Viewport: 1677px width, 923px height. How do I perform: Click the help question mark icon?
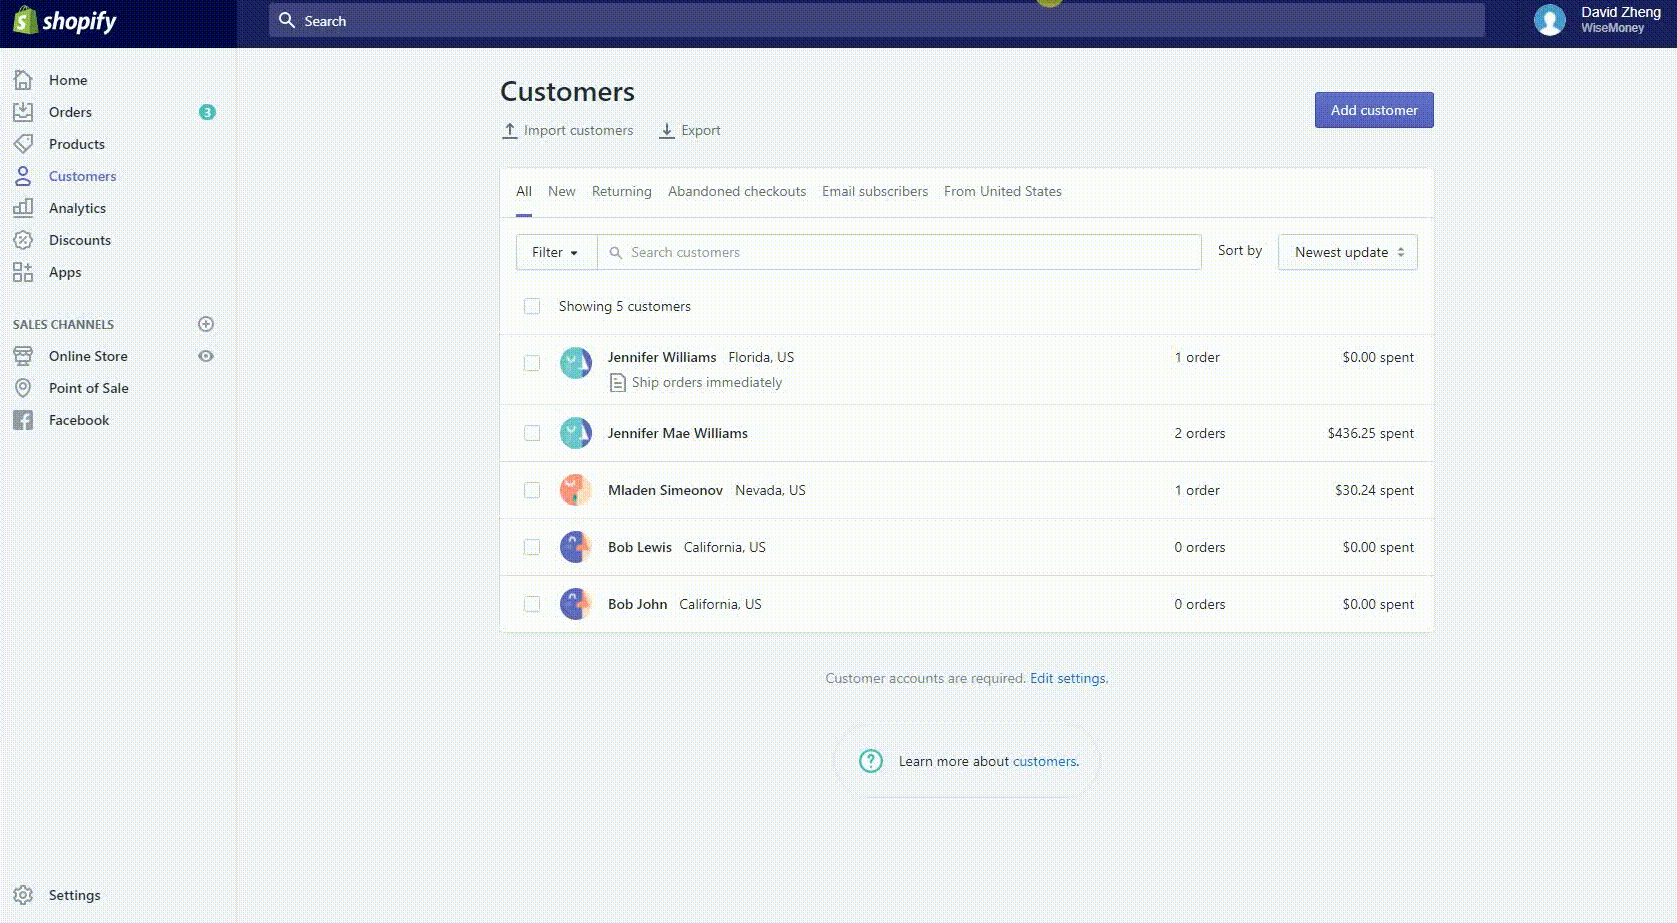[x=871, y=761]
